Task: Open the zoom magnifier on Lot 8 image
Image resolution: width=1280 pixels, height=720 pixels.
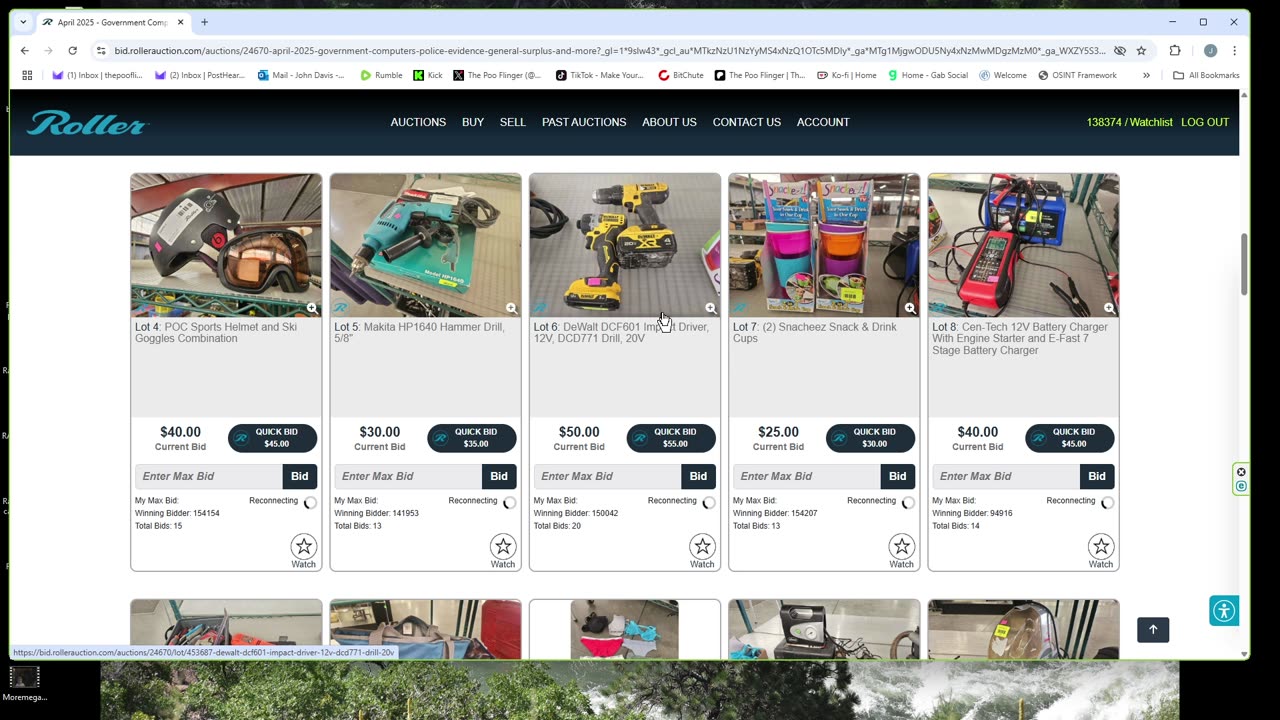Action: coord(1109,308)
